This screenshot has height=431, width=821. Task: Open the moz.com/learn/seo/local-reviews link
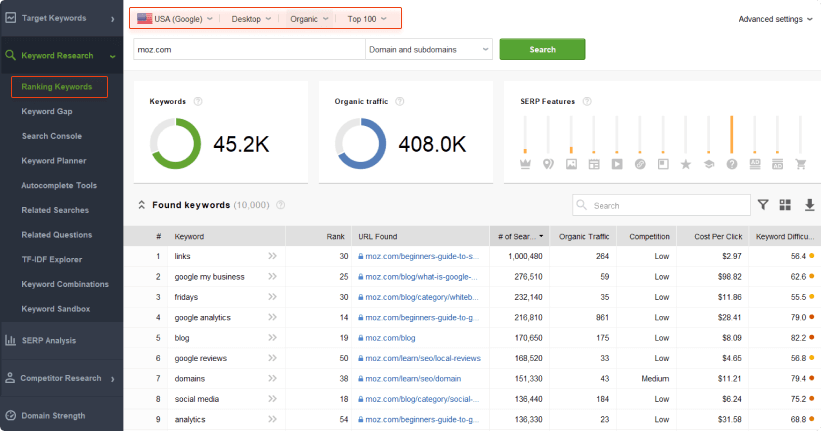point(423,358)
